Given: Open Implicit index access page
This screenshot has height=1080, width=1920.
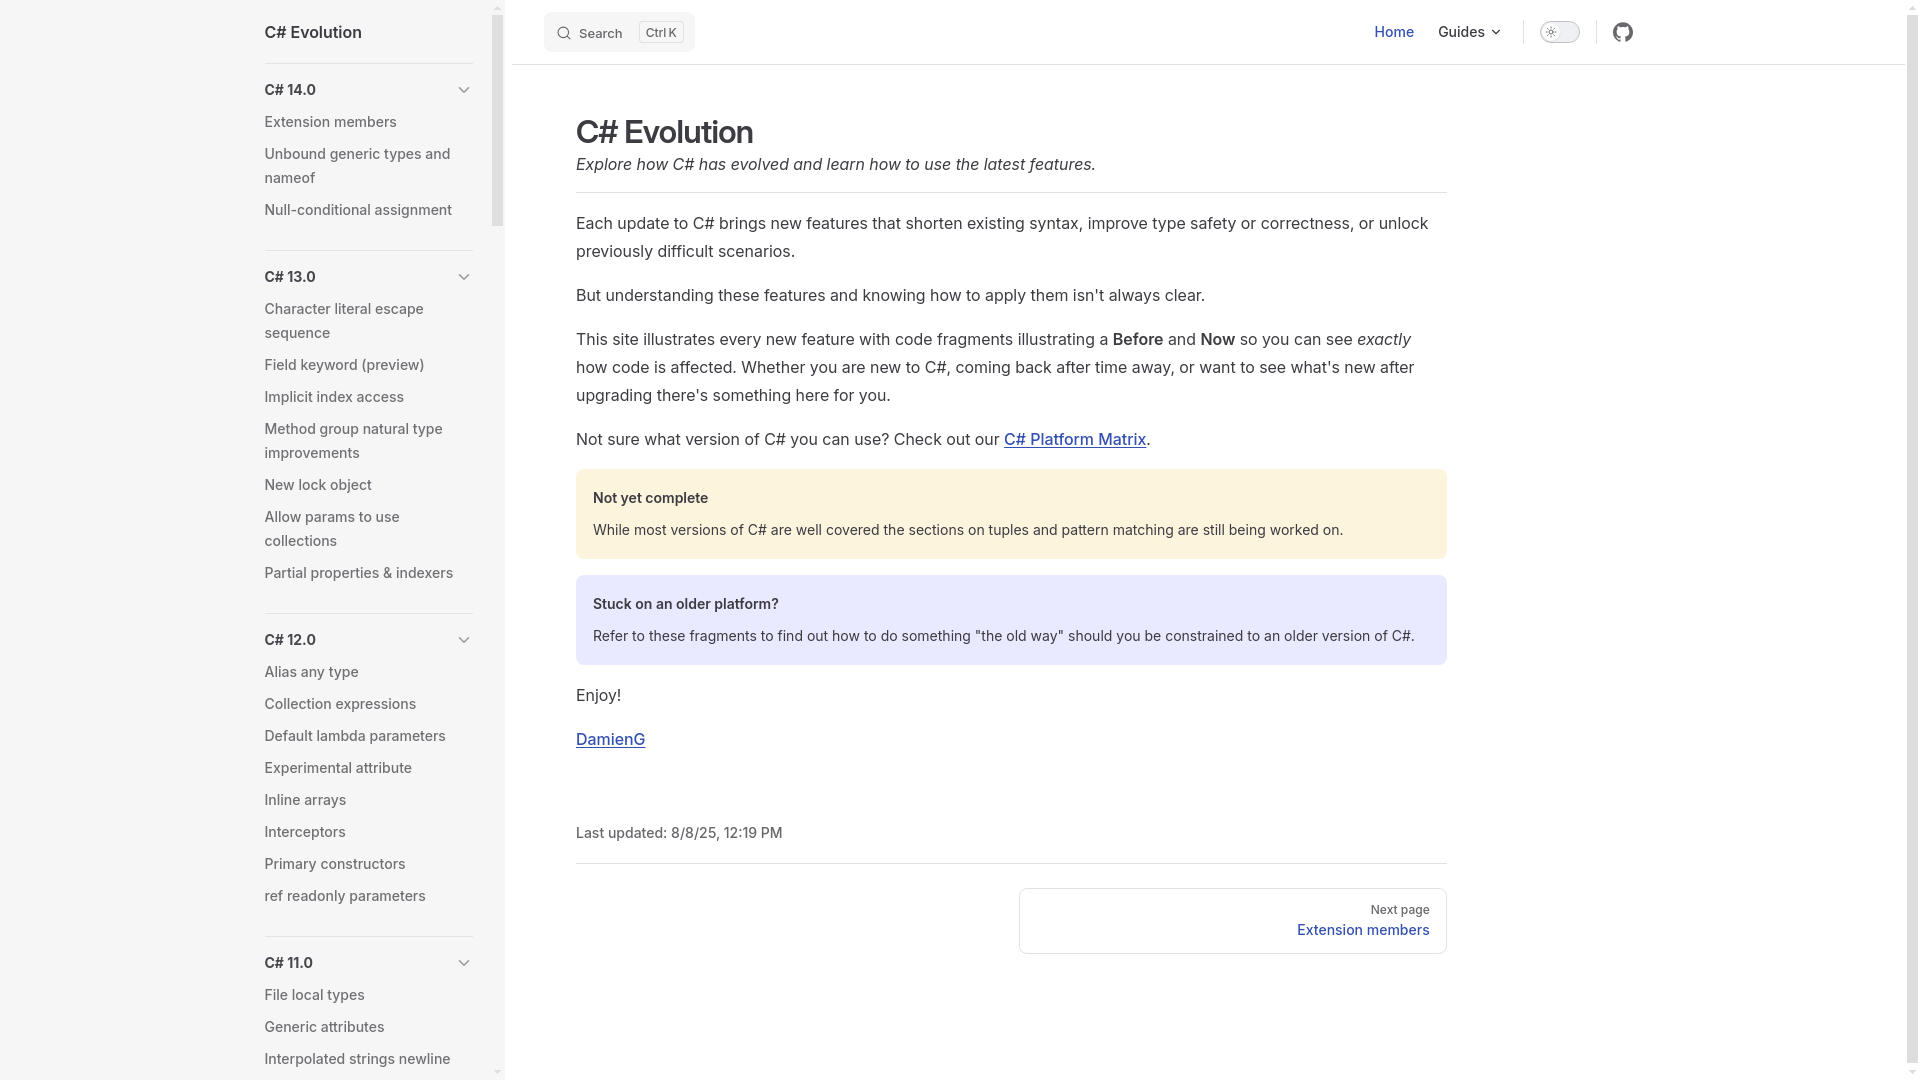Looking at the screenshot, I should coord(334,397).
